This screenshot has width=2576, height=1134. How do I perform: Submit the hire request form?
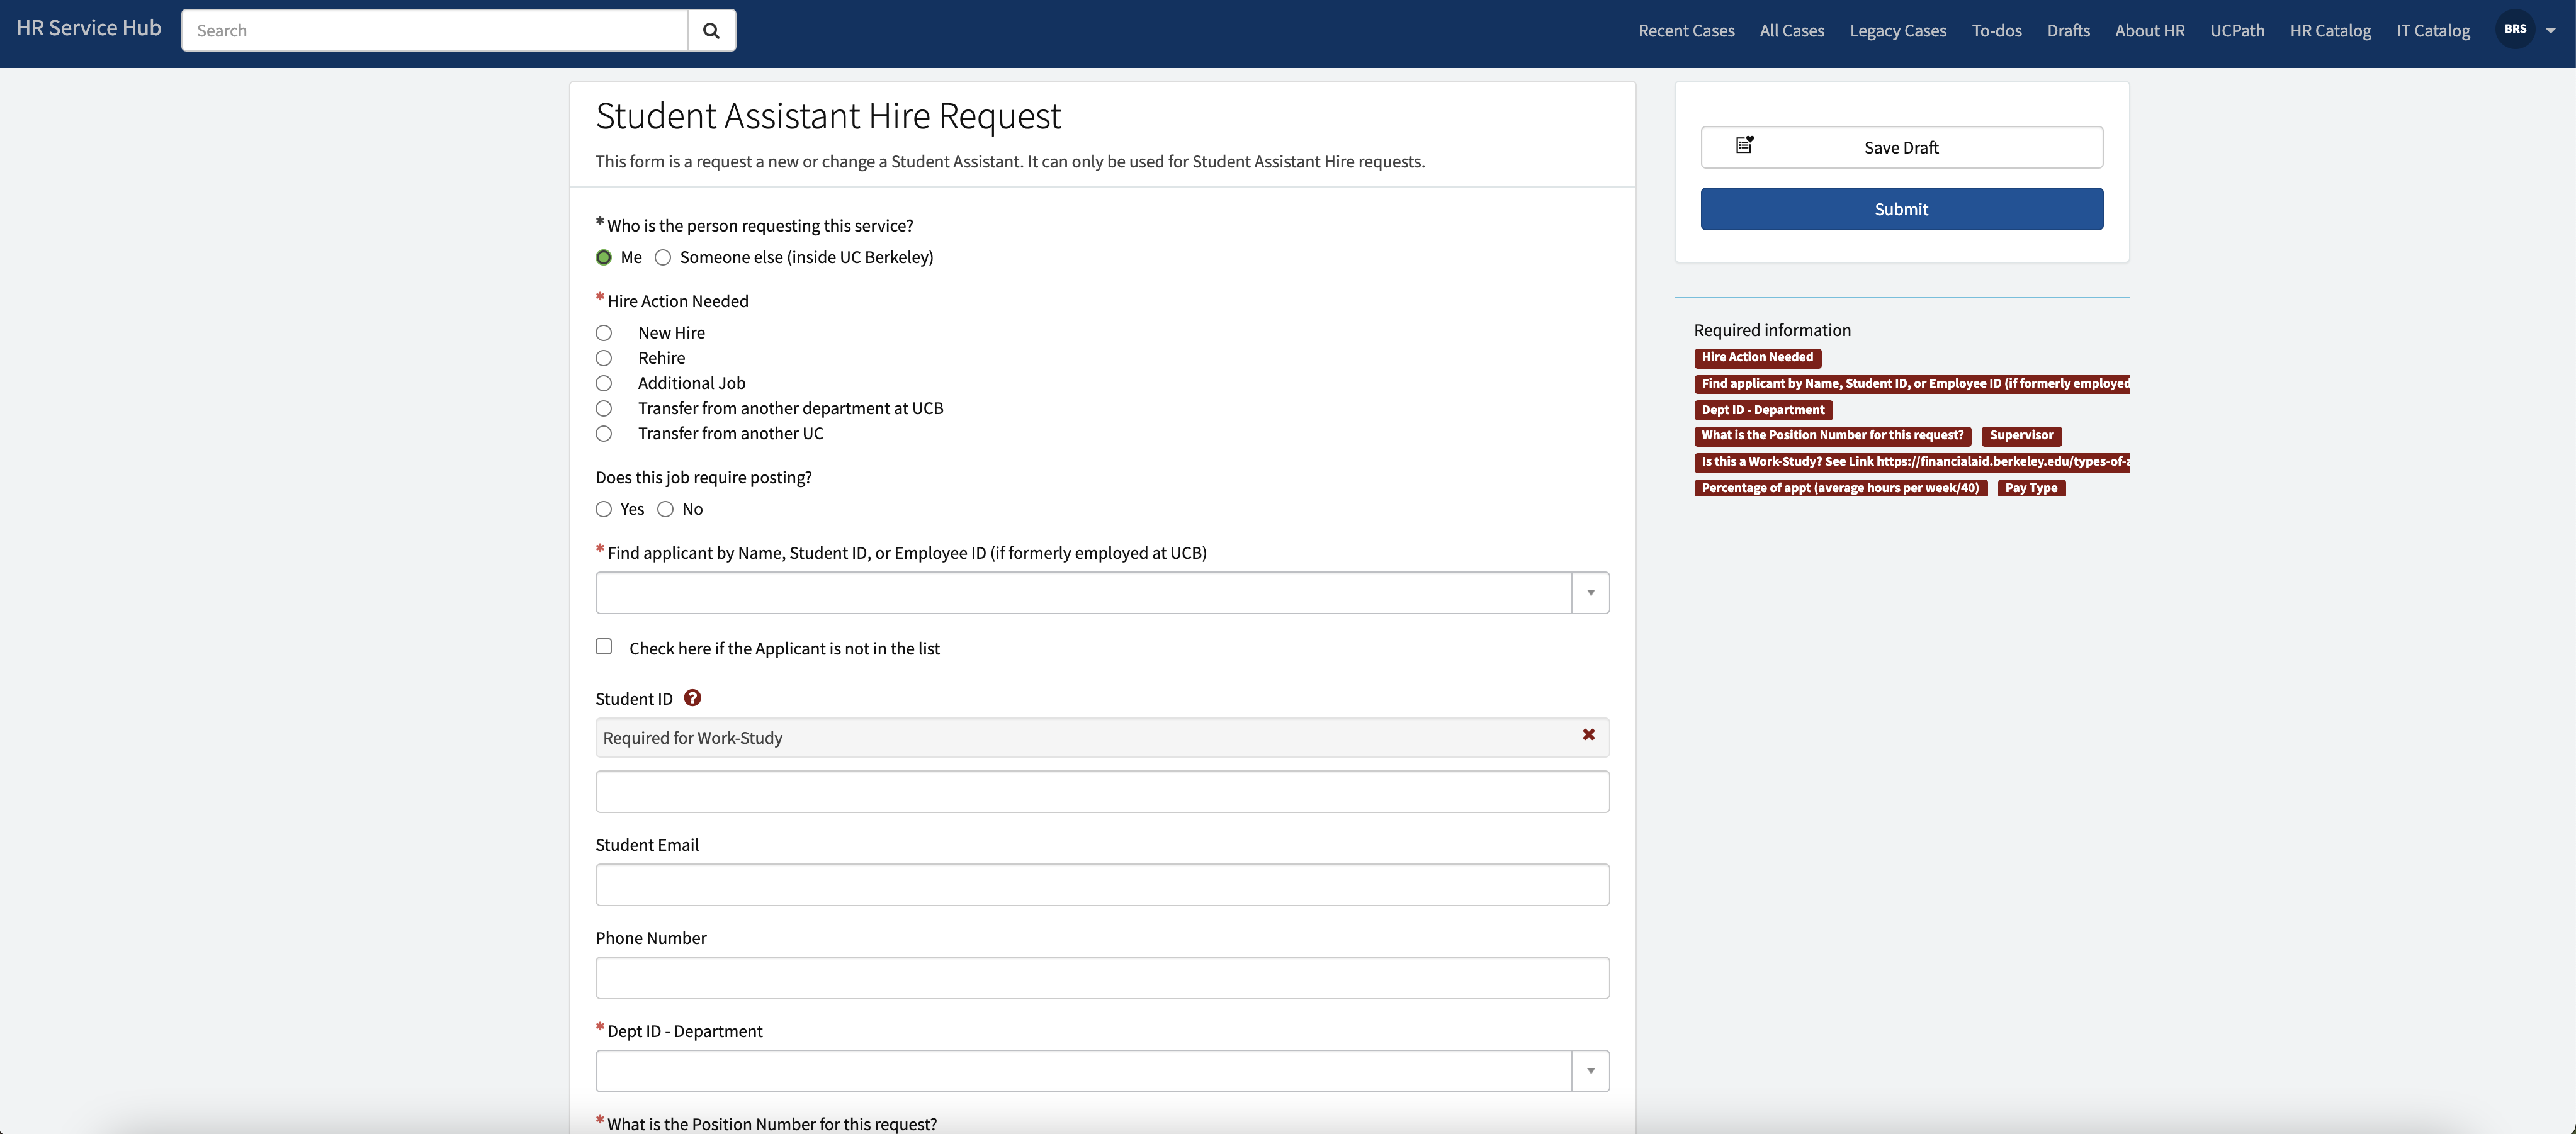[x=1901, y=209]
